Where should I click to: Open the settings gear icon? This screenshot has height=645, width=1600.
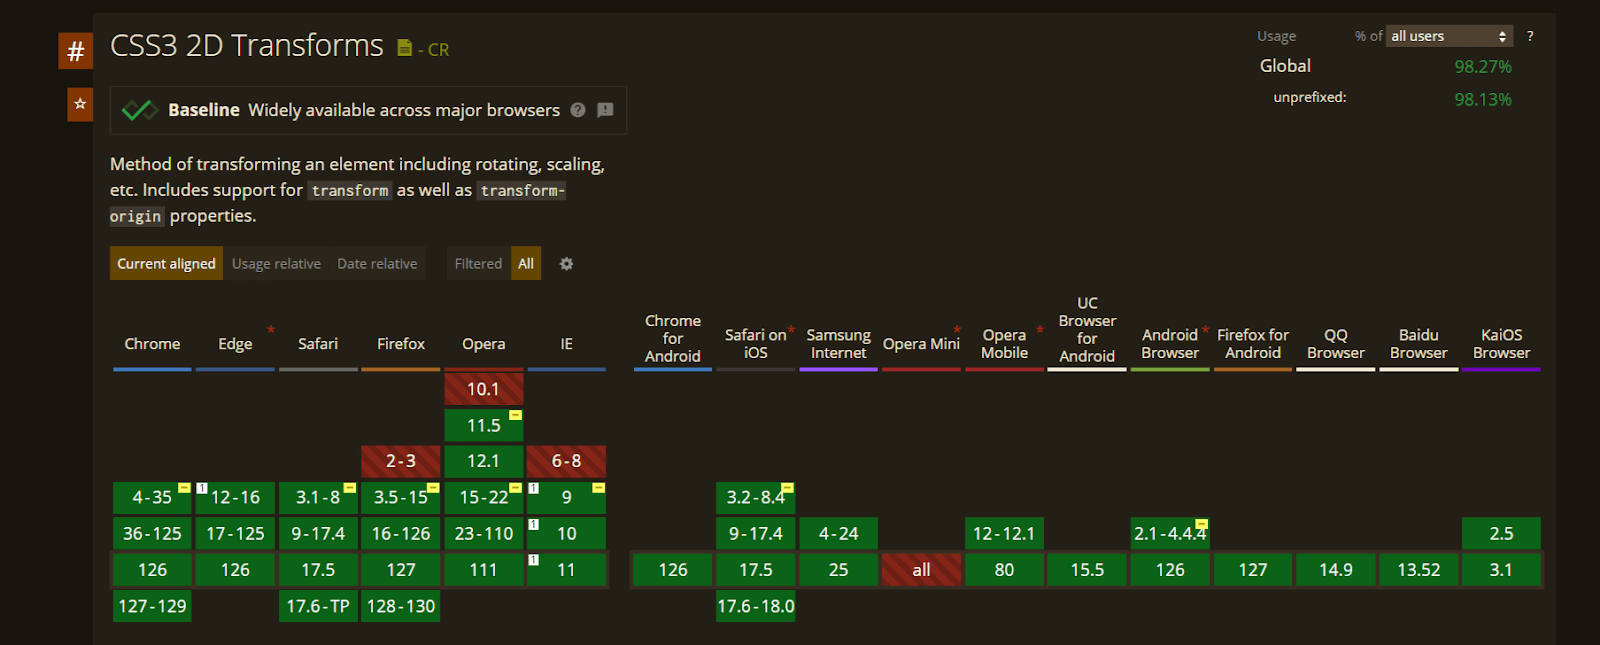click(566, 264)
